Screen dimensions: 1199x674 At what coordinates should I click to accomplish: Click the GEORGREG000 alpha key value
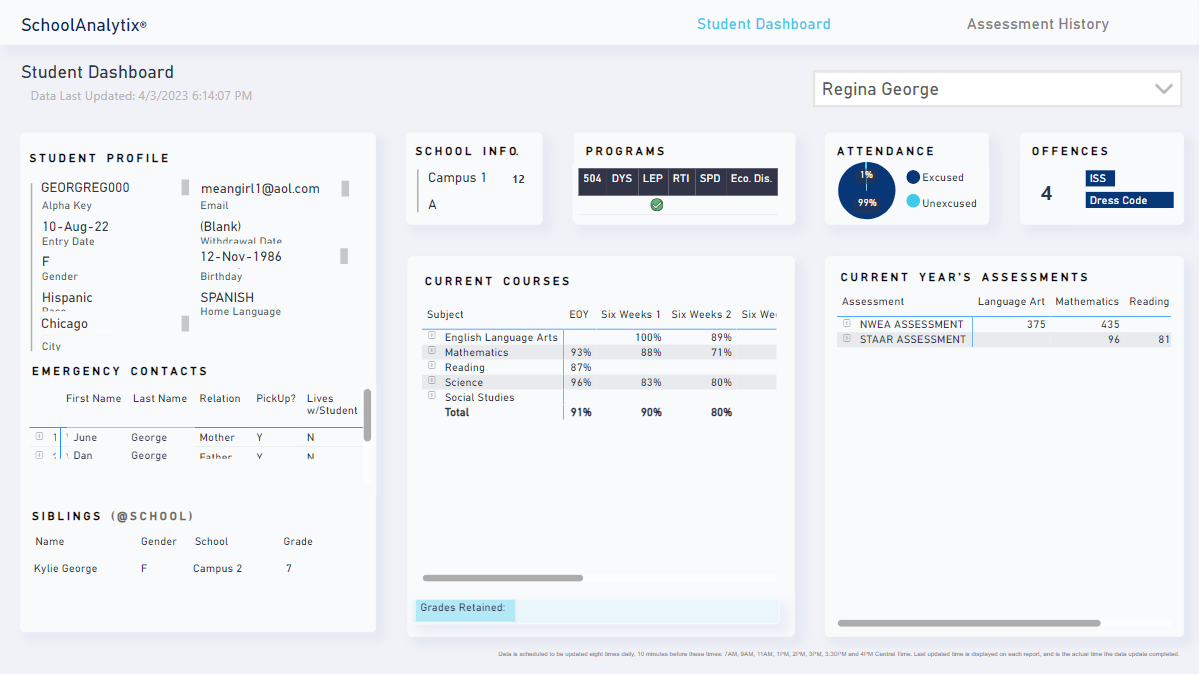tap(85, 187)
